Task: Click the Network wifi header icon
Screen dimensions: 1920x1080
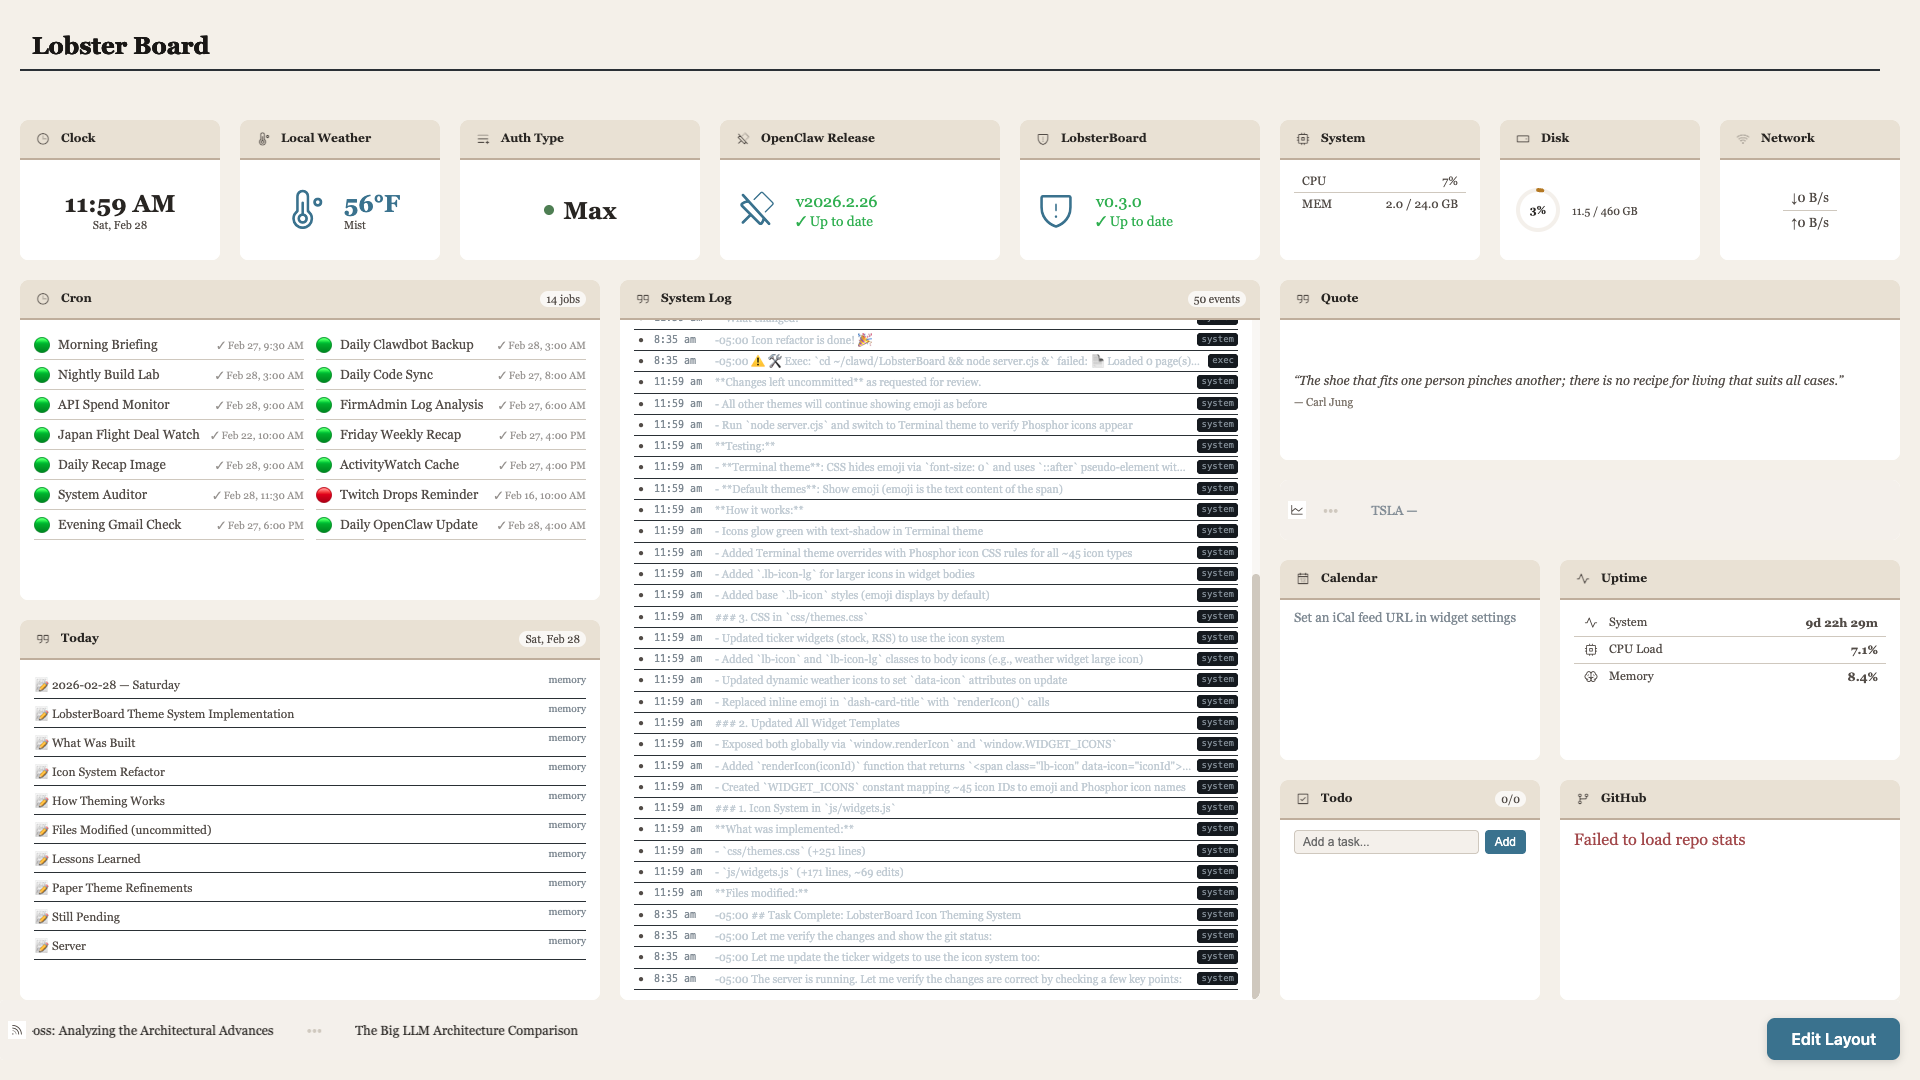Action: (1743, 139)
